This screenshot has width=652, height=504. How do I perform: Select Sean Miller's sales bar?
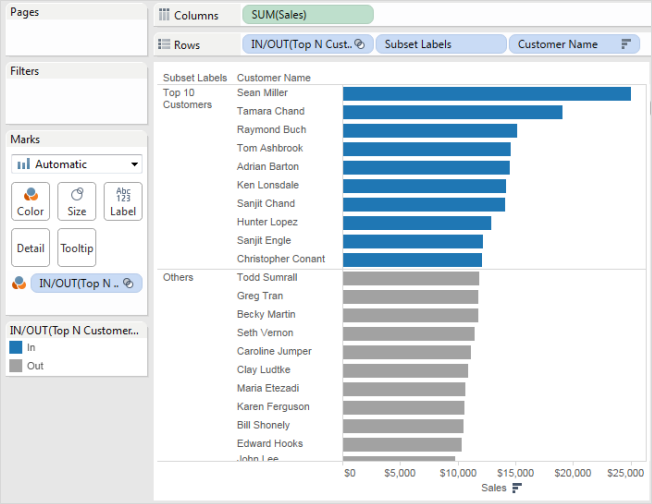[486, 93]
